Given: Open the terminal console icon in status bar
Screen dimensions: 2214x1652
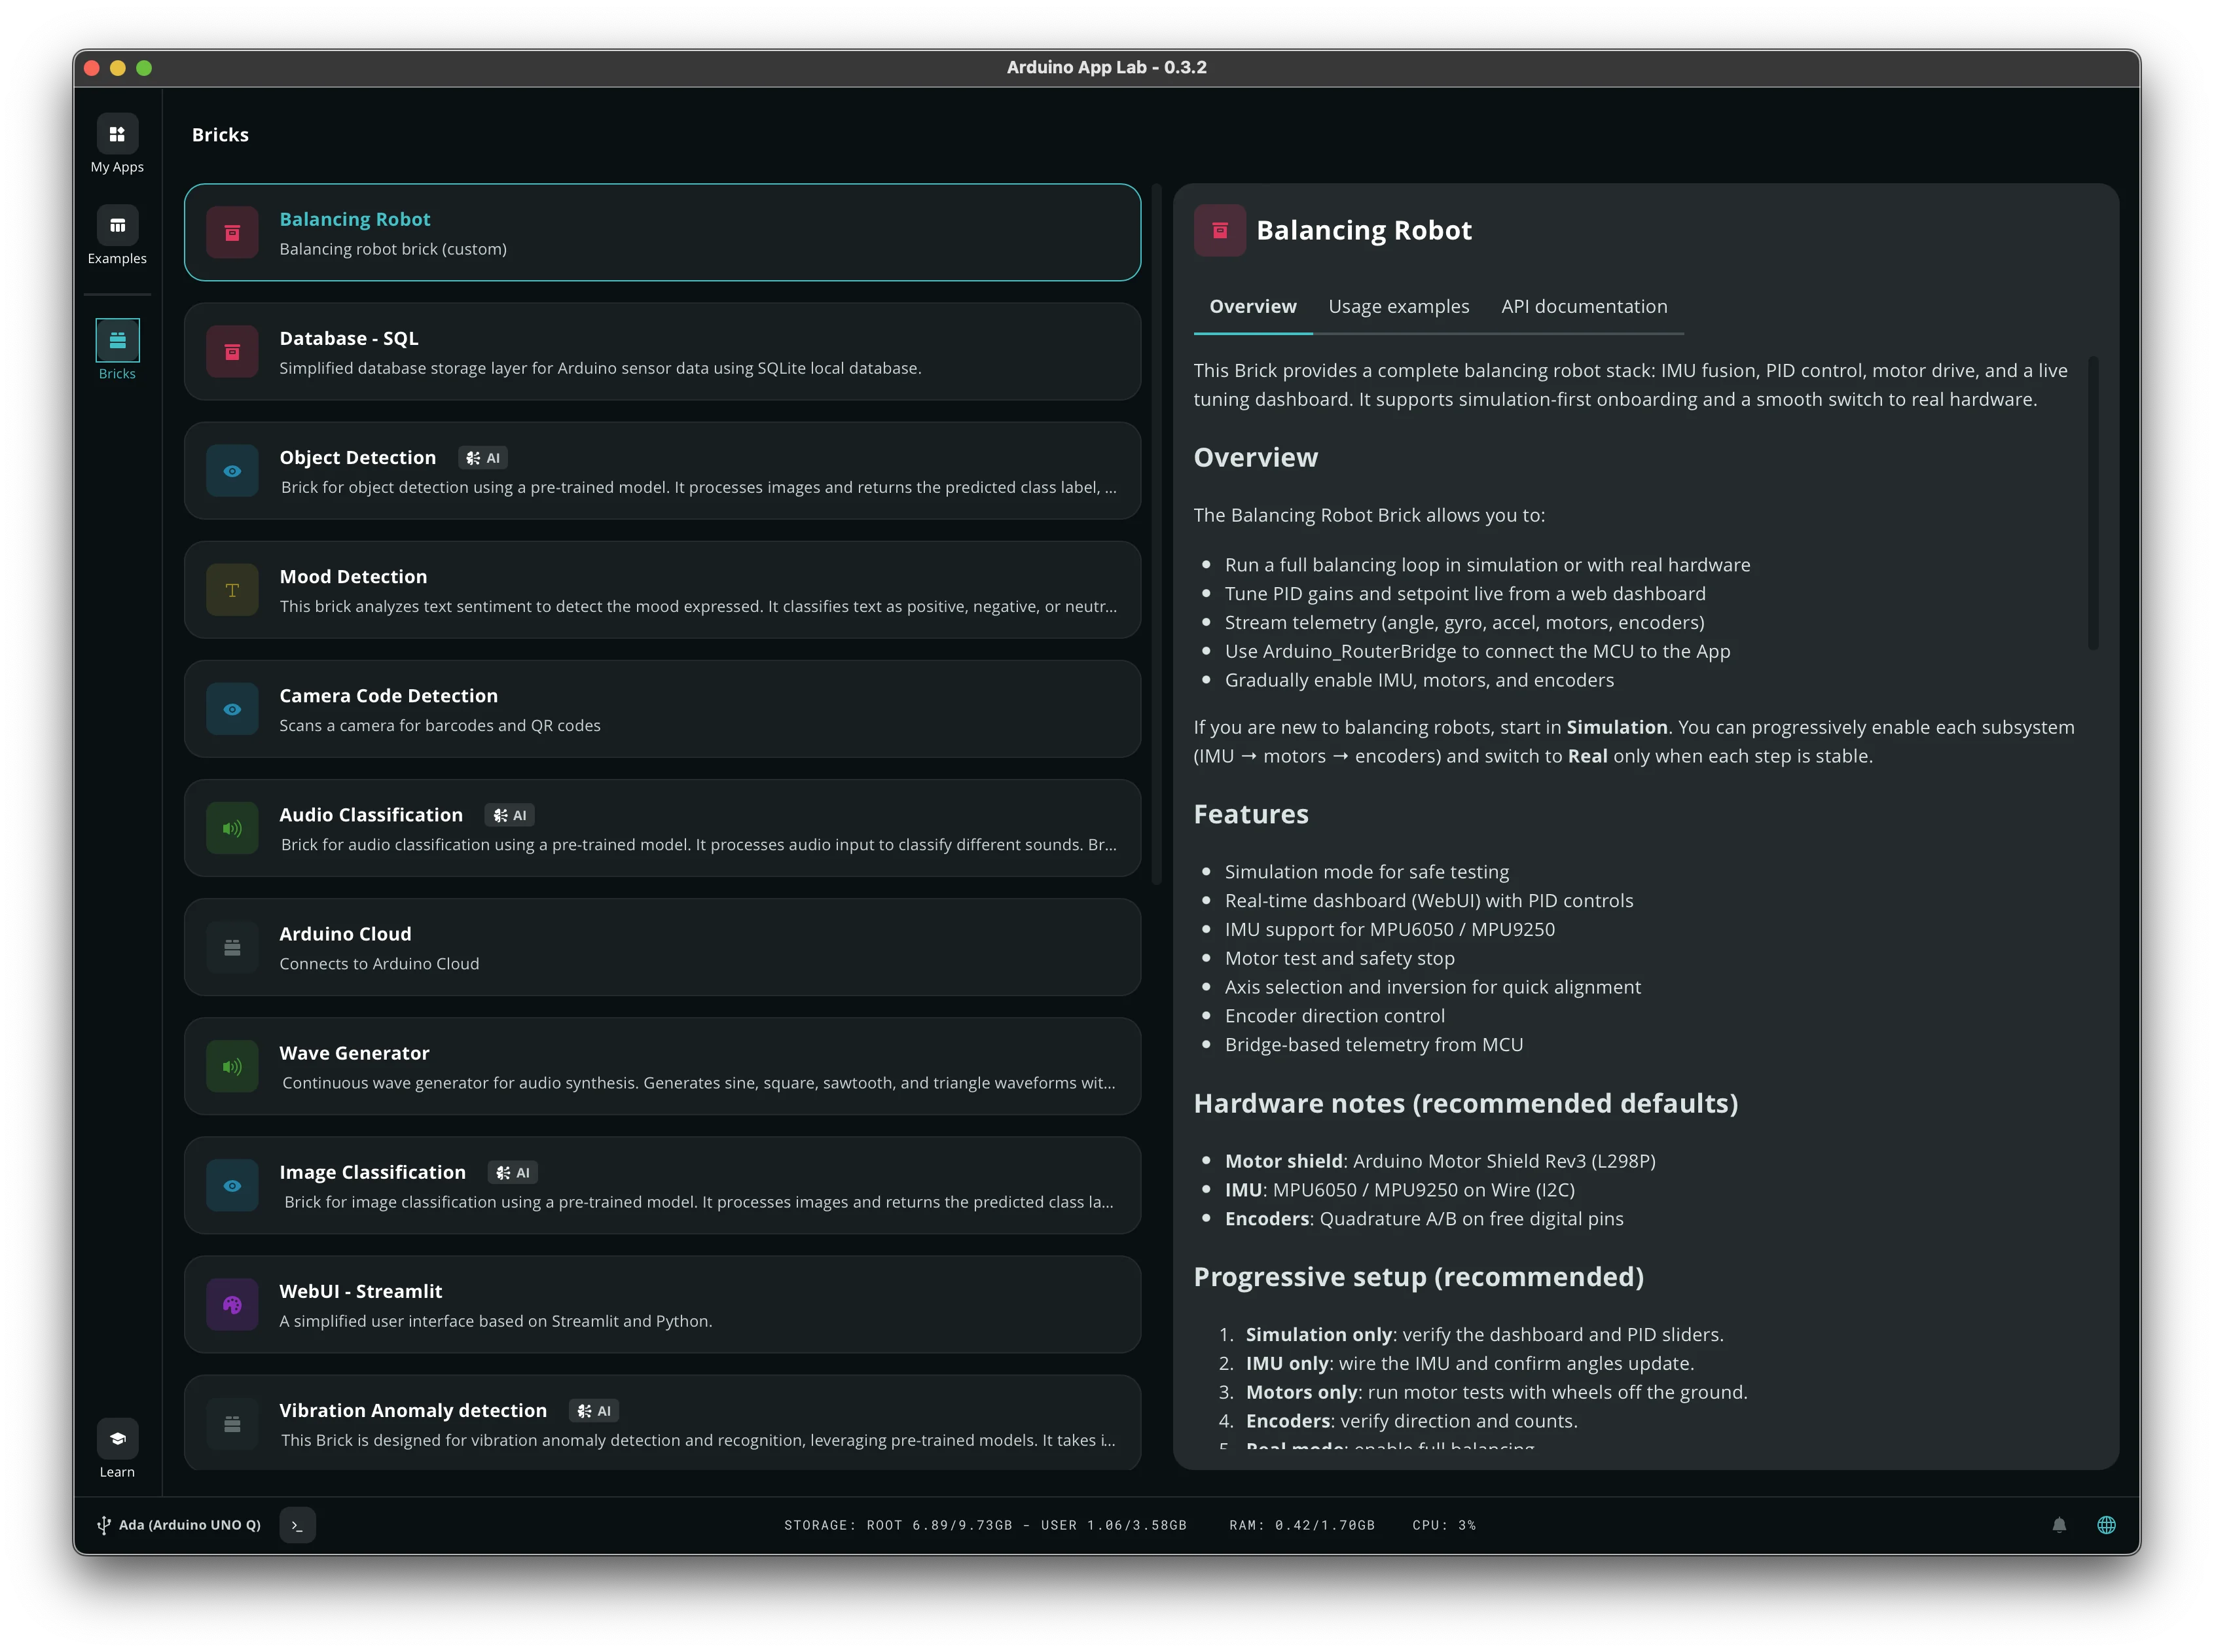Looking at the screenshot, I should point(297,1525).
